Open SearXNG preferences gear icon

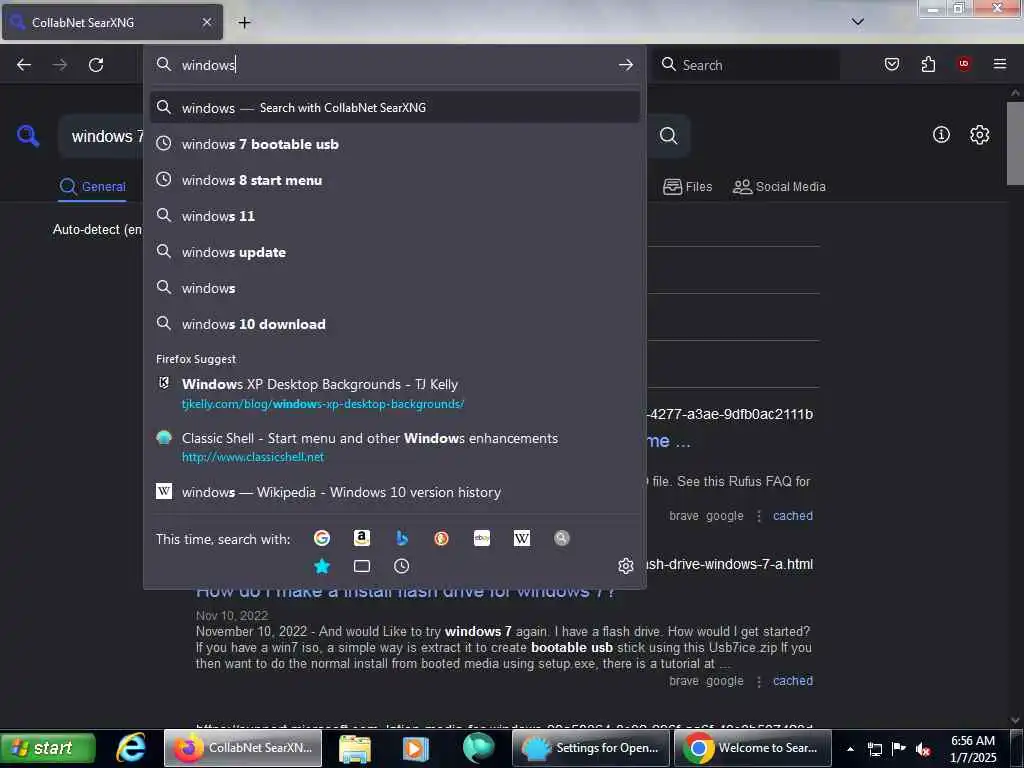point(979,135)
